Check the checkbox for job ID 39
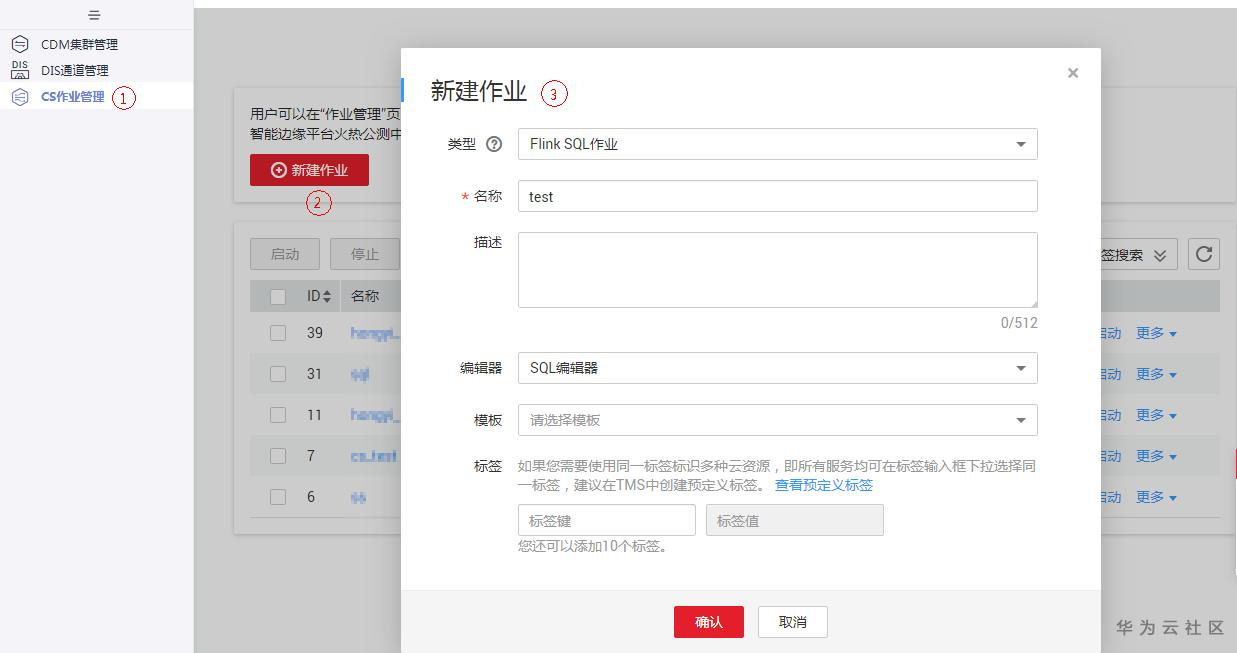Viewport: 1237px width, 653px height. [278, 333]
